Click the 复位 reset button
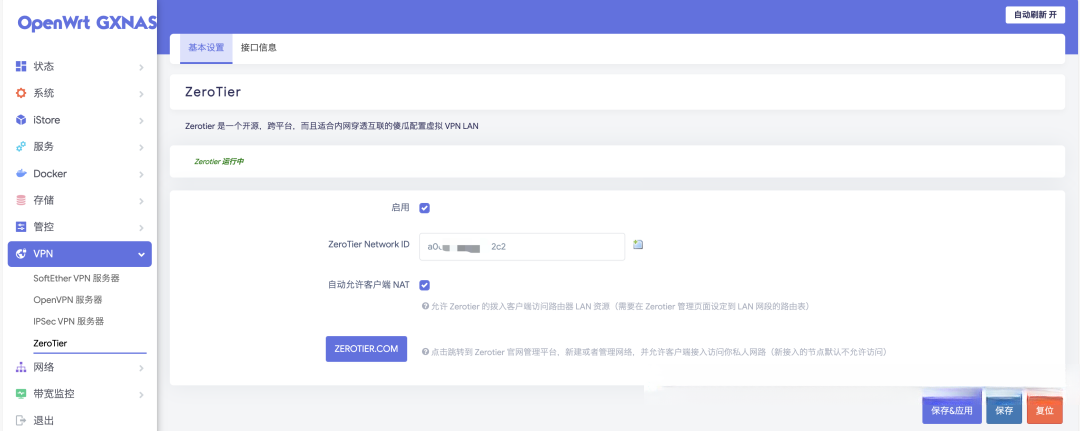 (1045, 410)
